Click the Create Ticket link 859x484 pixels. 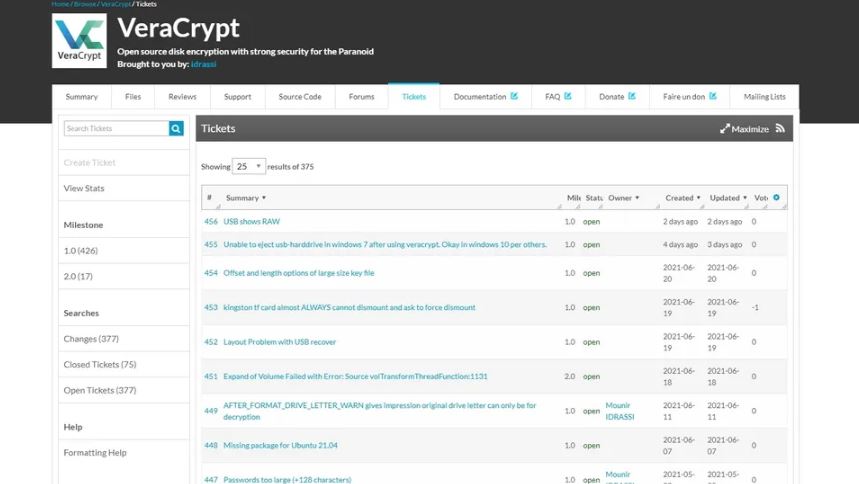(x=89, y=163)
